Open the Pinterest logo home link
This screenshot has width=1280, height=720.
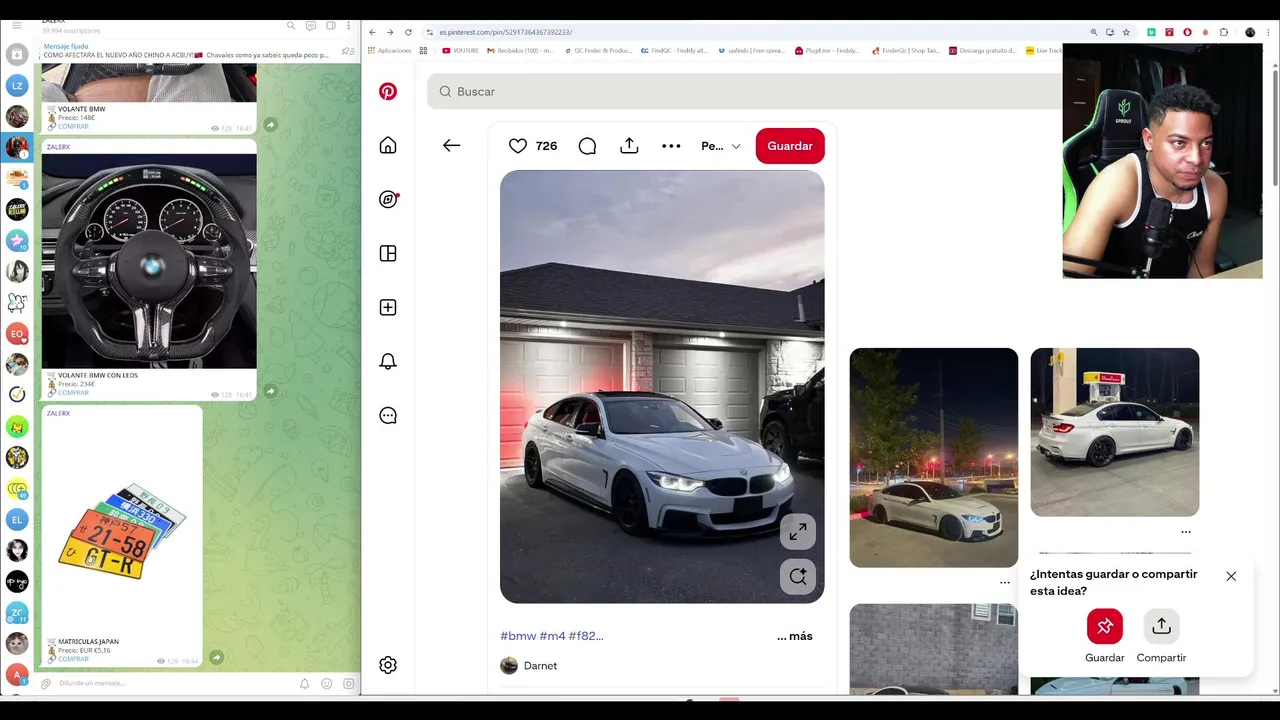pyautogui.click(x=388, y=91)
